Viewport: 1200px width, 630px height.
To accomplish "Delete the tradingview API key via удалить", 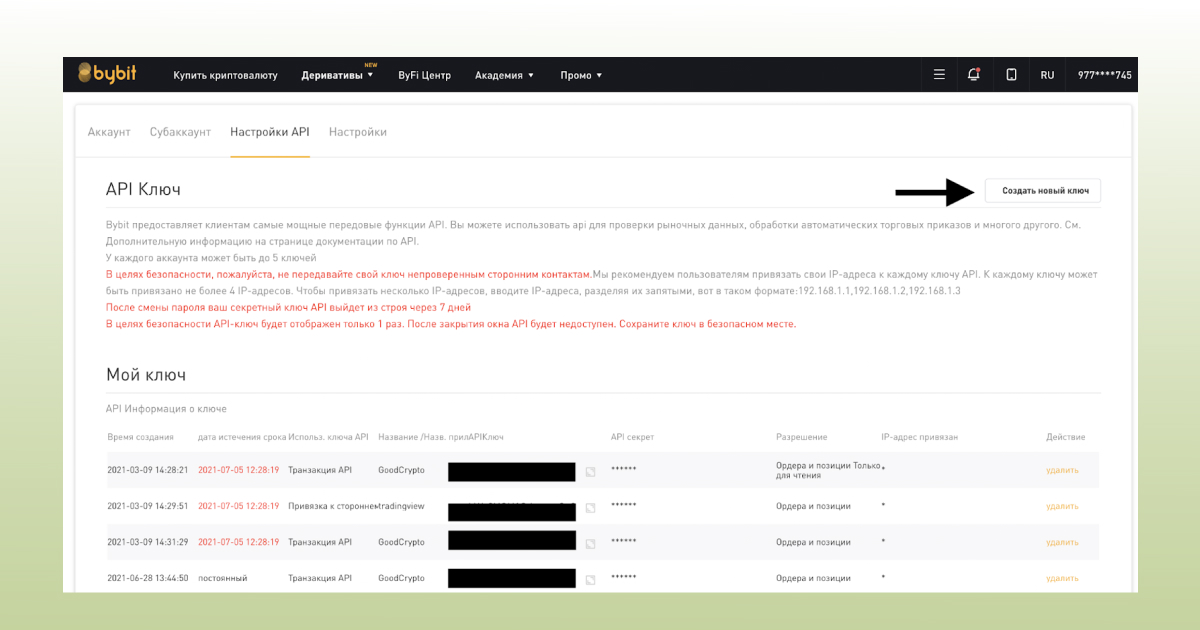I will click(x=1062, y=506).
